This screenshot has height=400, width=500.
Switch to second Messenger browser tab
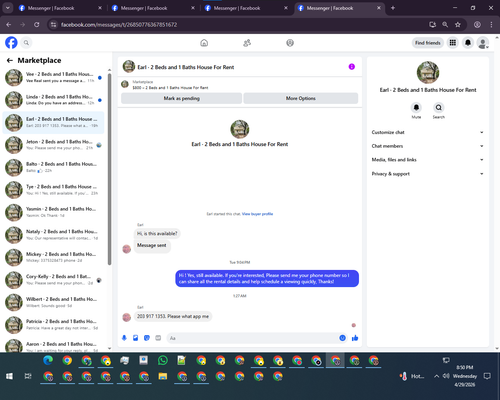(152, 8)
